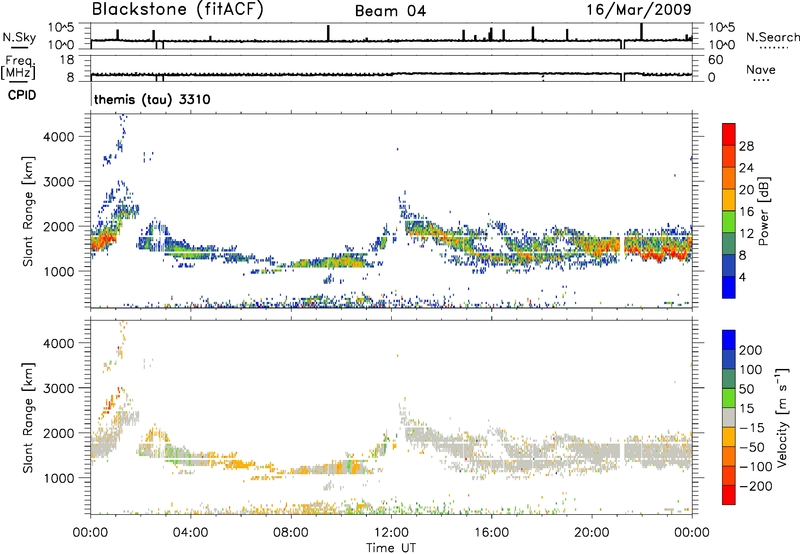The width and height of the screenshot is (800, 554).
Task: Click the red top segment of the power colorbar
Action: [x=729, y=134]
